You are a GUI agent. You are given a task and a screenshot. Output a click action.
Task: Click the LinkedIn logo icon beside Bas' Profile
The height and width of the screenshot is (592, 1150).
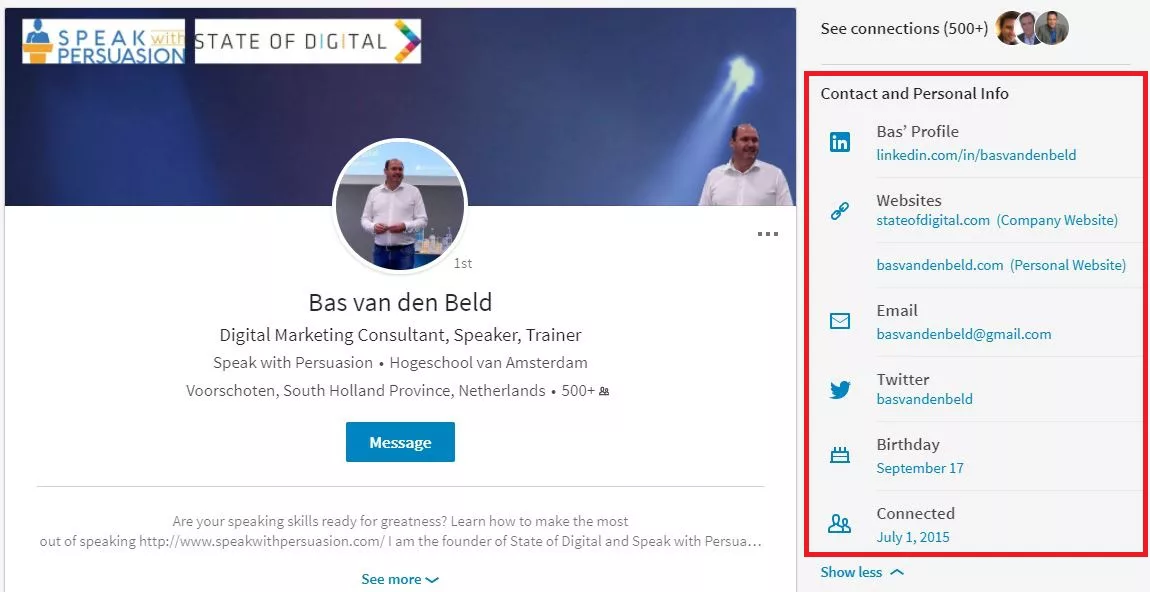click(x=840, y=143)
